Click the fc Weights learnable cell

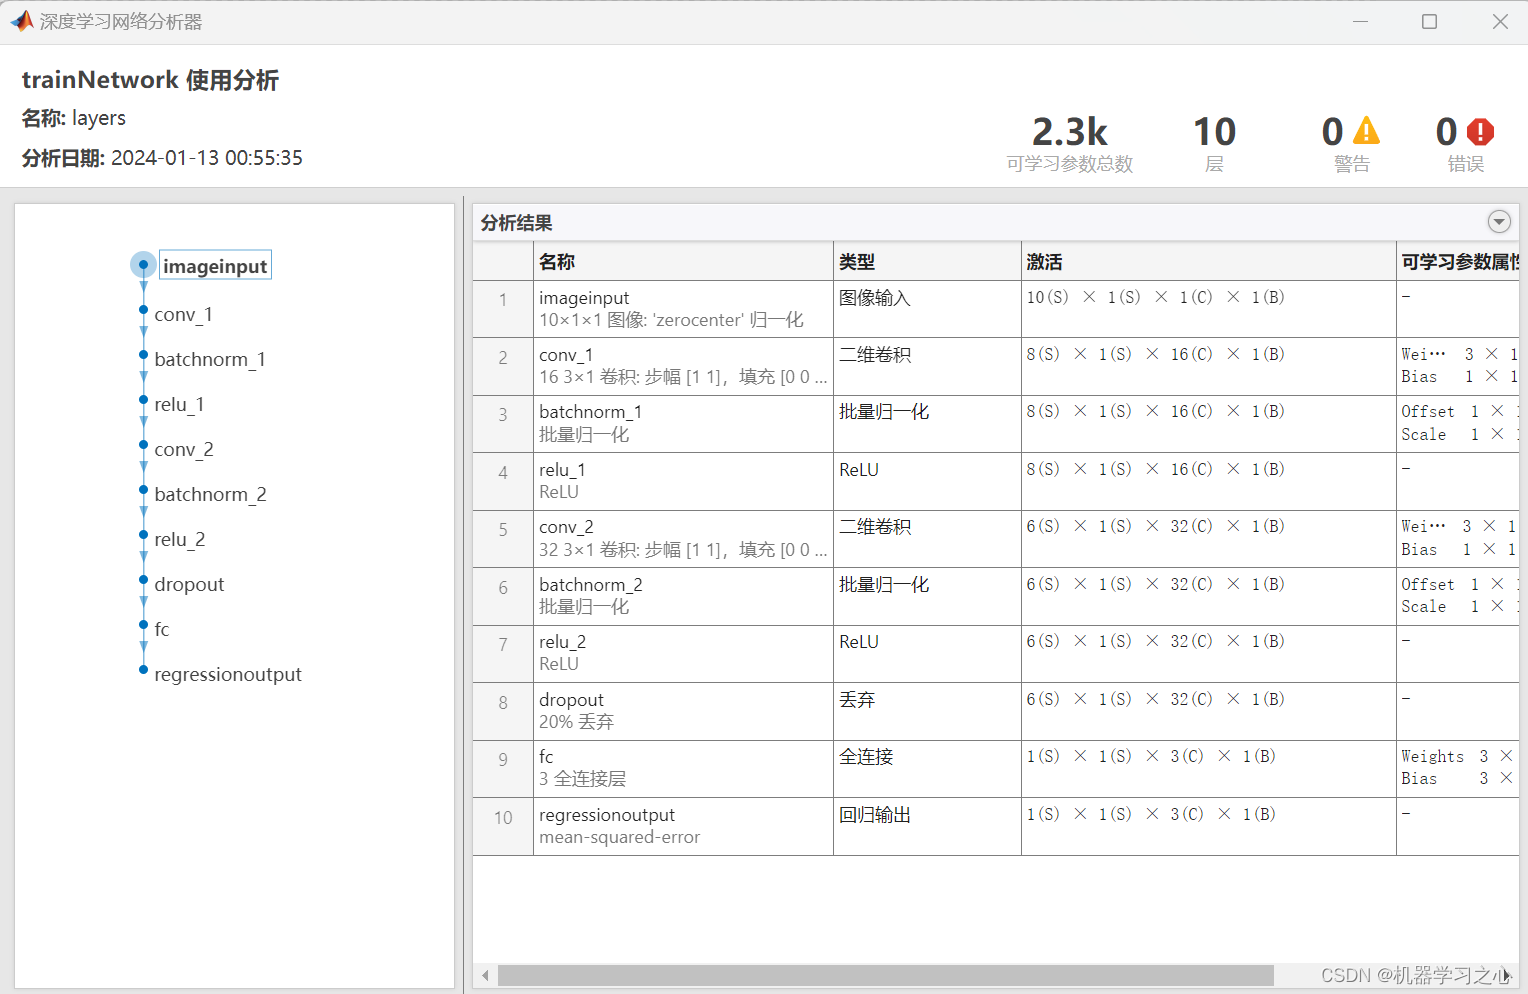pos(1458,768)
